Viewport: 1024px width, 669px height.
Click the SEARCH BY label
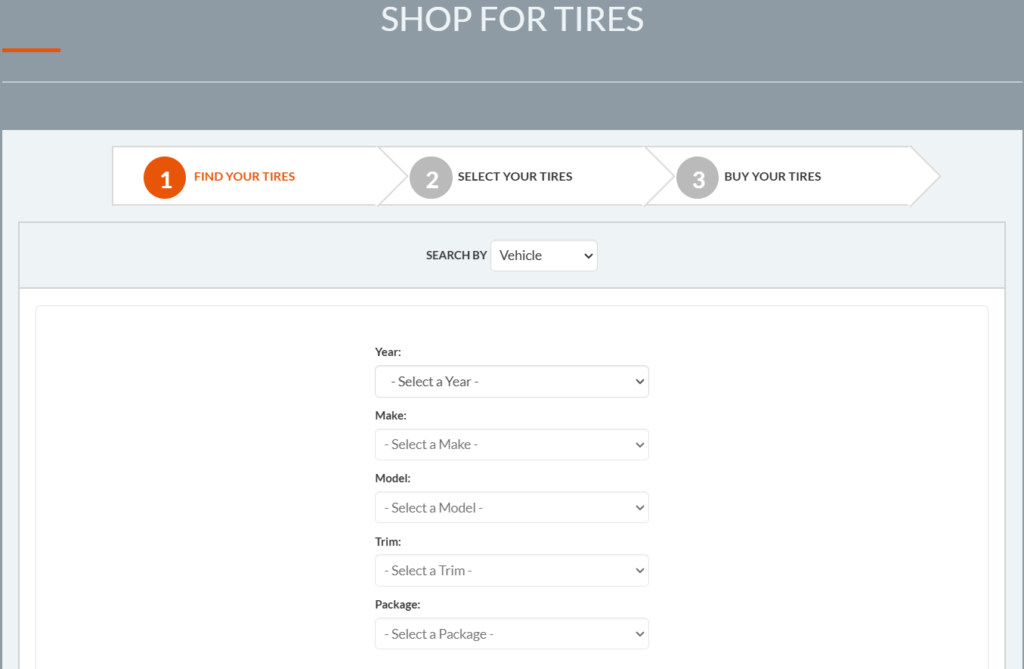coord(456,255)
